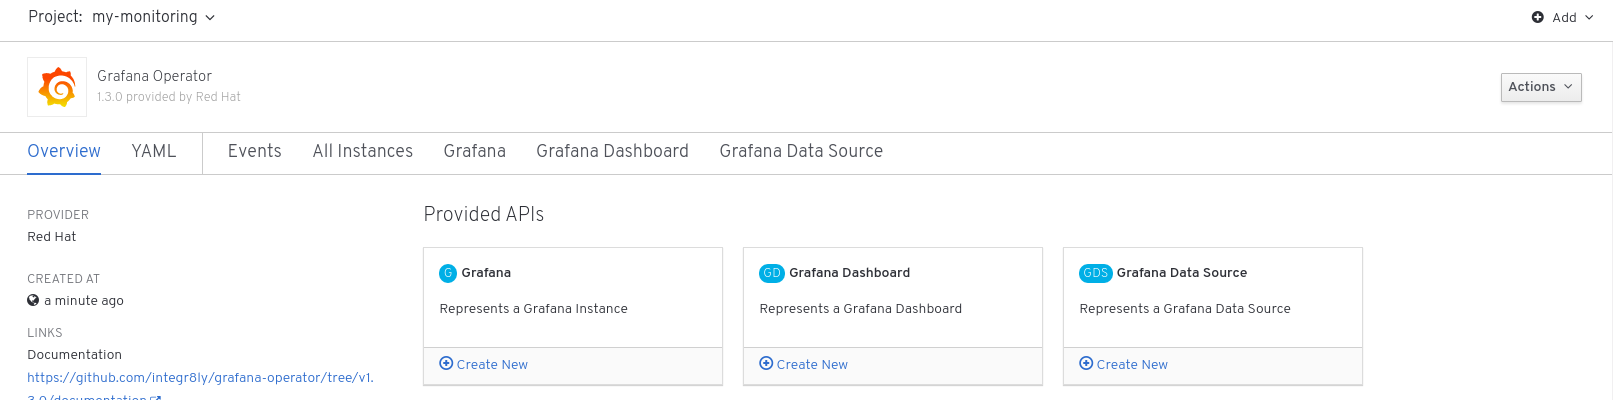Click the Grafana Dashboard card title
This screenshot has height=400, width=1613.
click(x=849, y=273)
